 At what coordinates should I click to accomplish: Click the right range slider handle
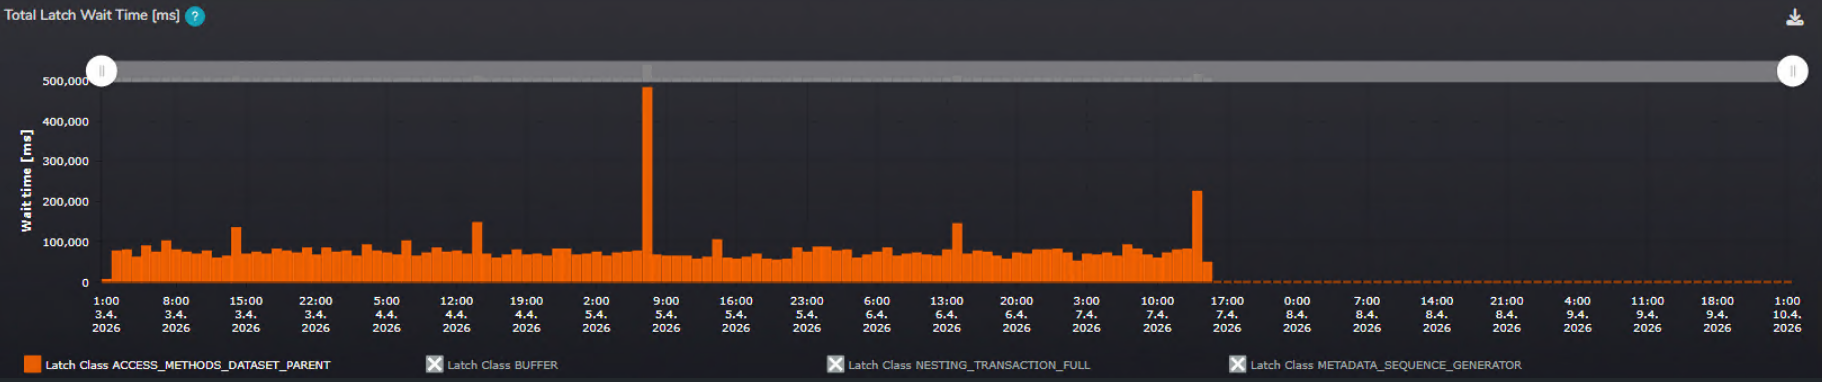tap(1792, 71)
